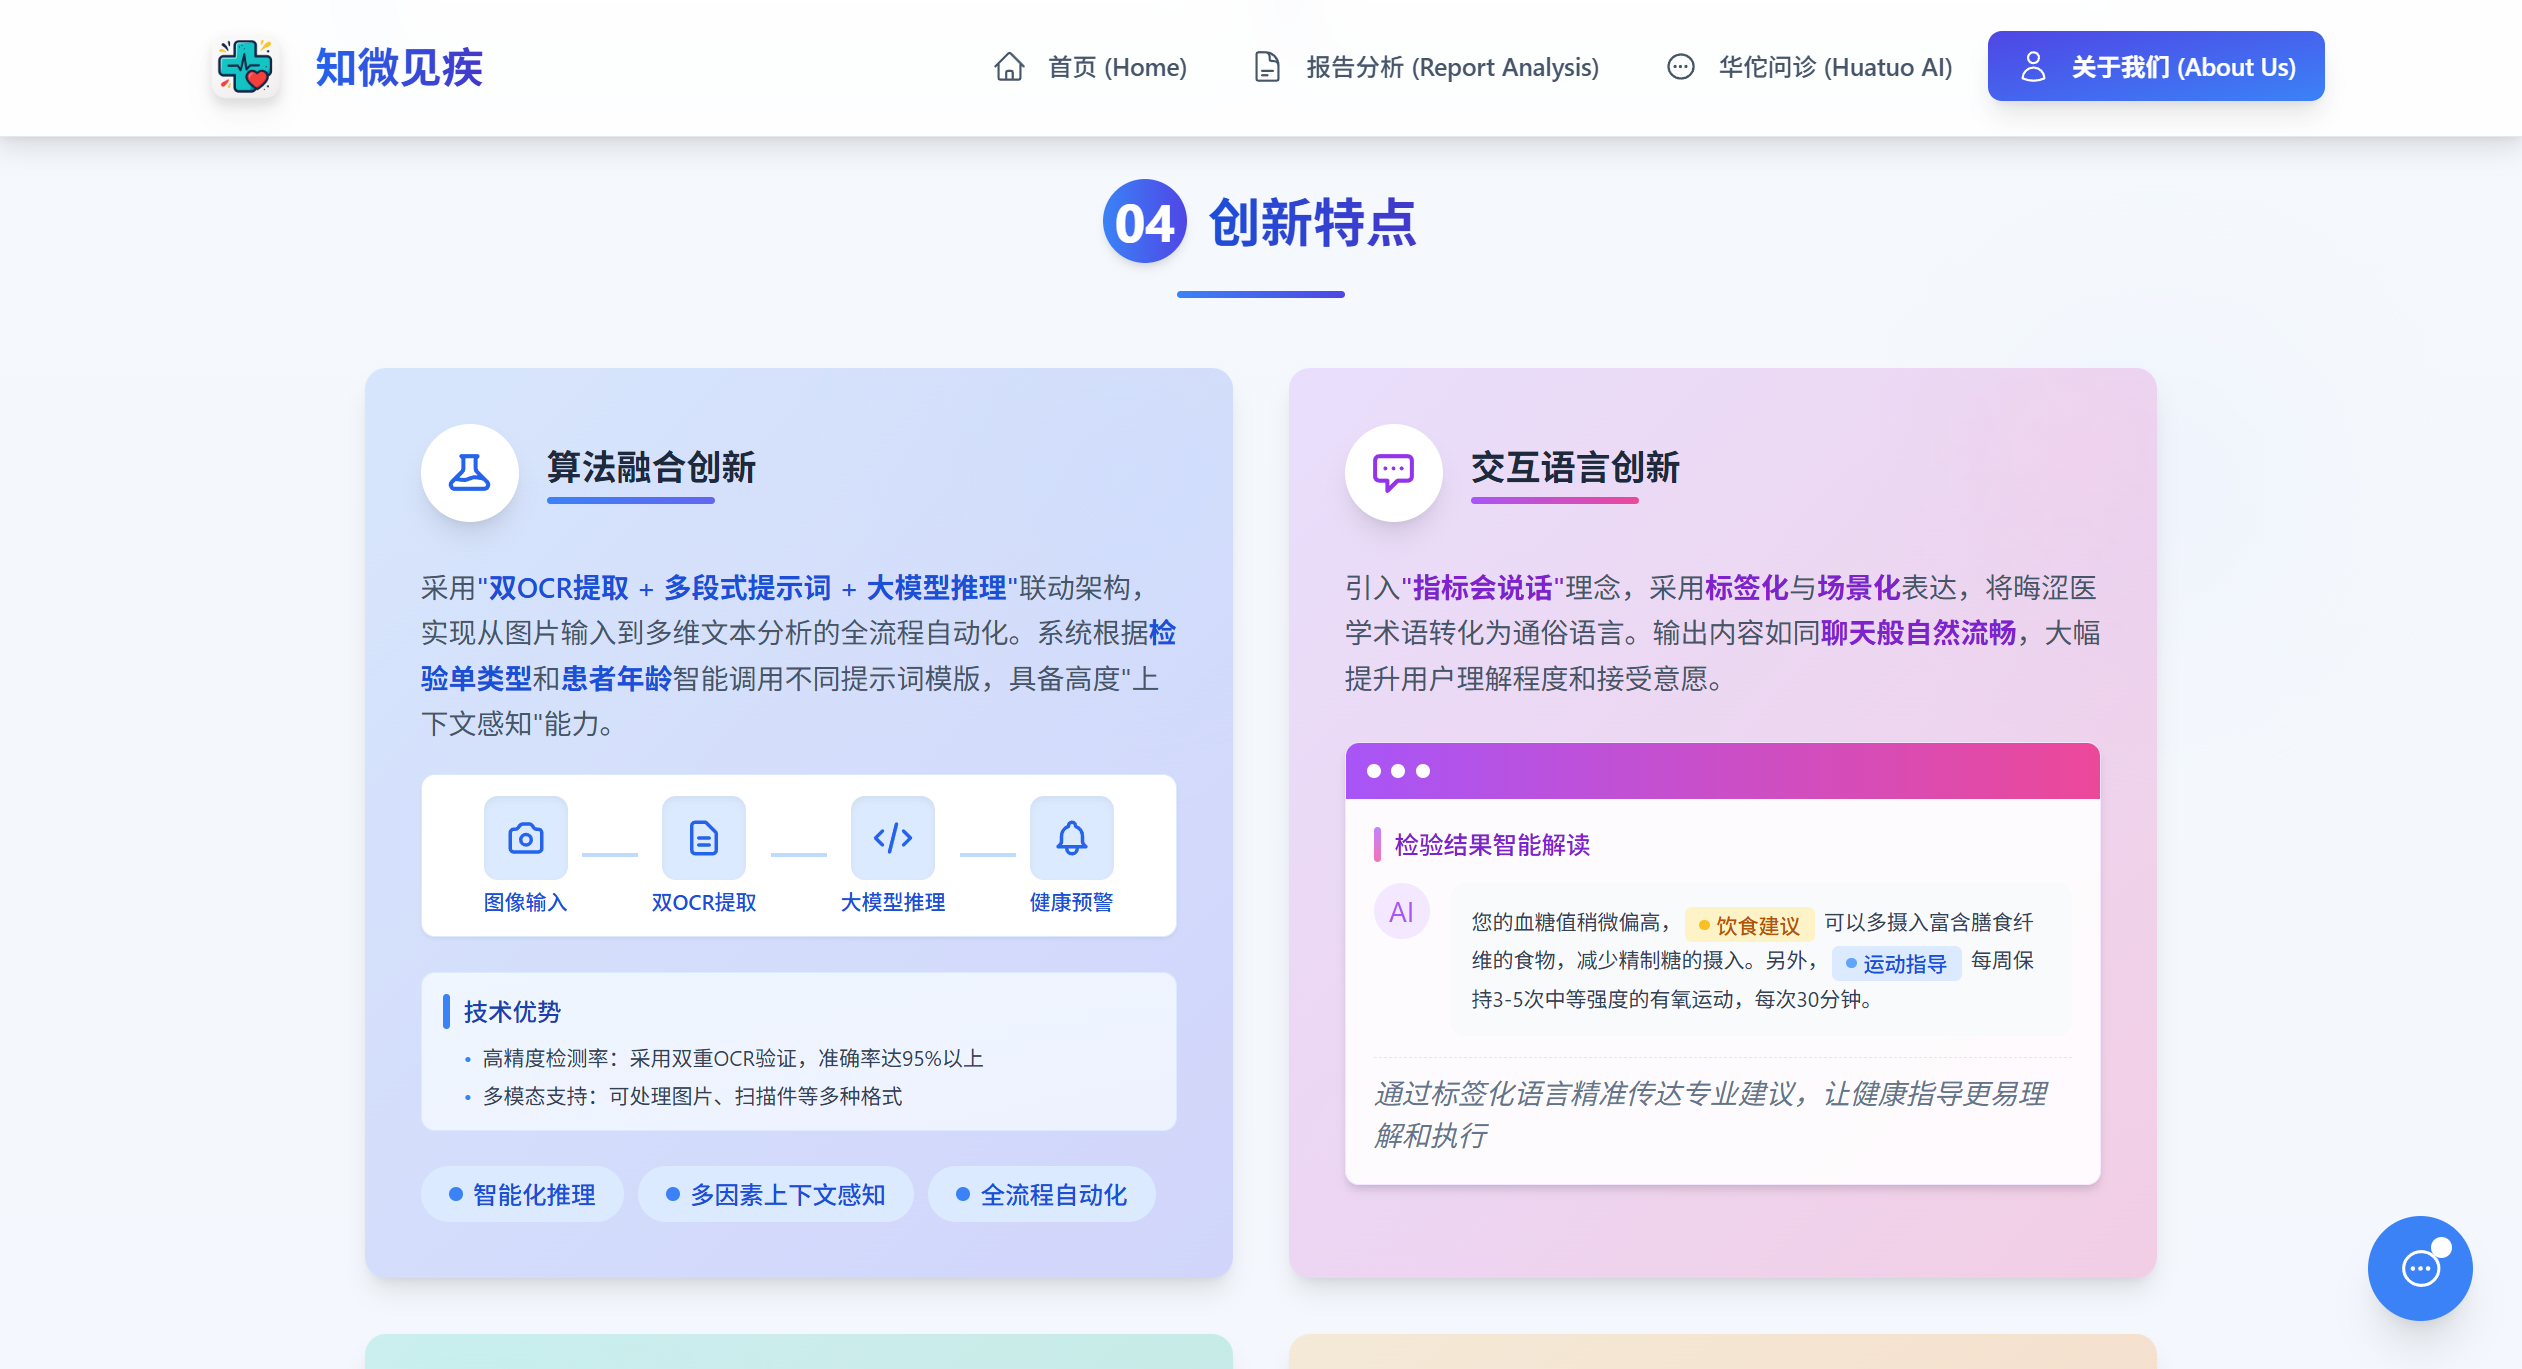Click the three-dot window bar of chat demo

click(x=1722, y=771)
